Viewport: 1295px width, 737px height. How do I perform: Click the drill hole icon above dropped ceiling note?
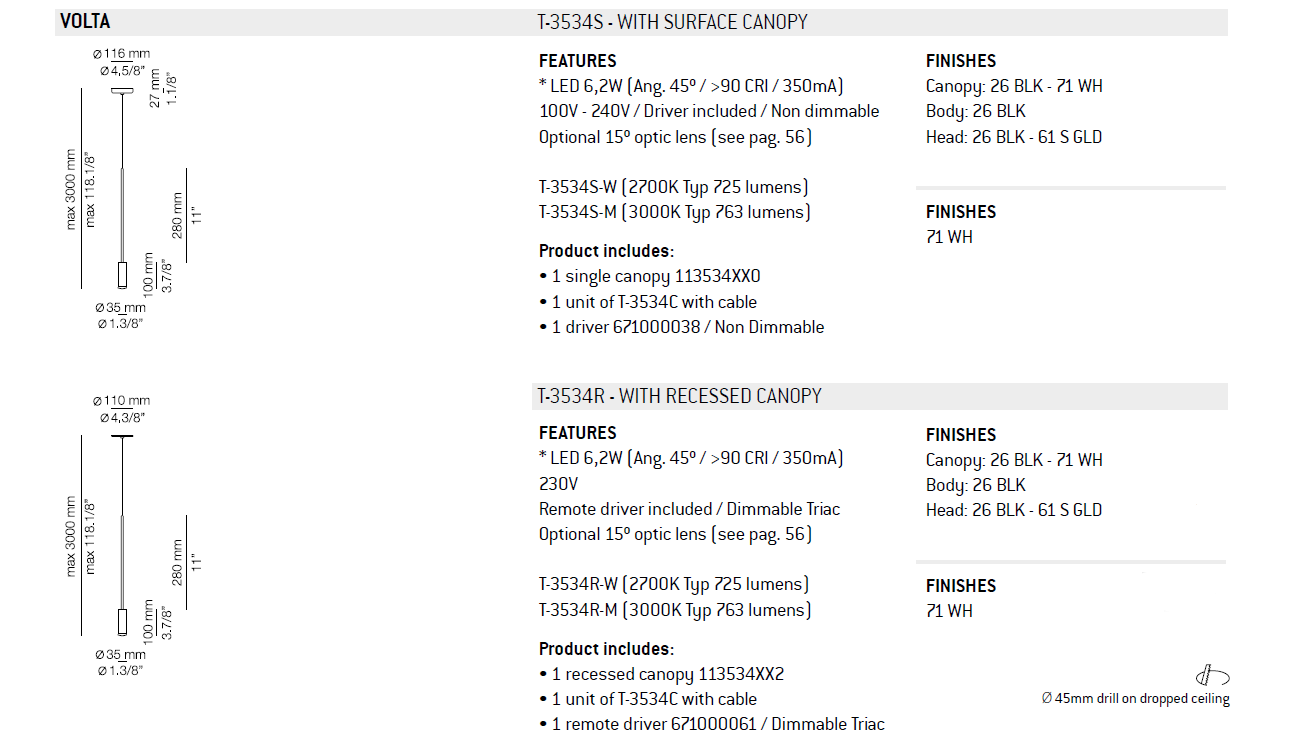[x=1211, y=675]
